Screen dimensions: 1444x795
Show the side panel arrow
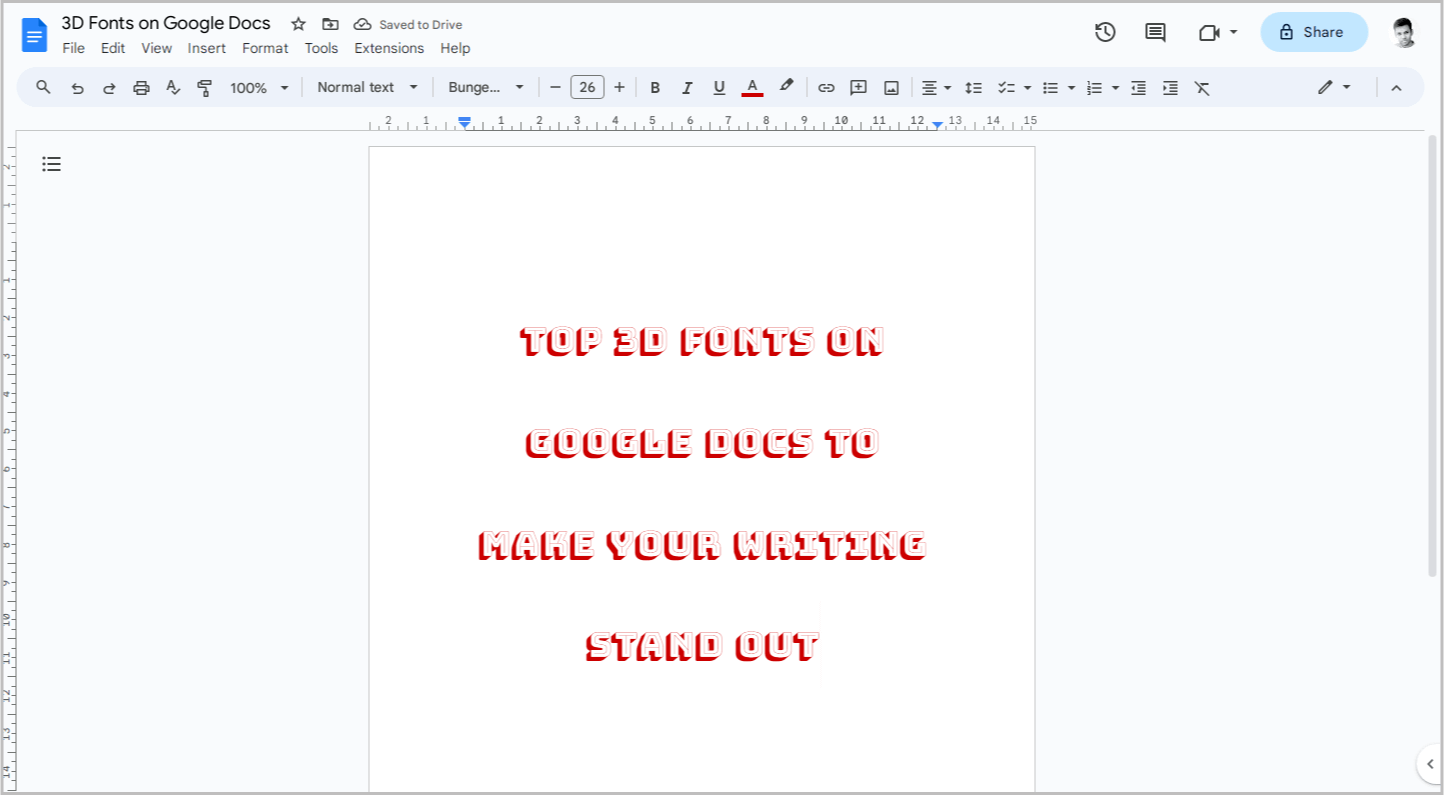(1430, 764)
